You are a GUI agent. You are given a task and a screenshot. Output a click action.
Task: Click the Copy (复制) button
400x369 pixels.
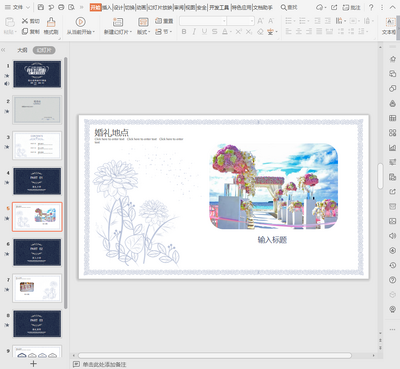(x=31, y=32)
